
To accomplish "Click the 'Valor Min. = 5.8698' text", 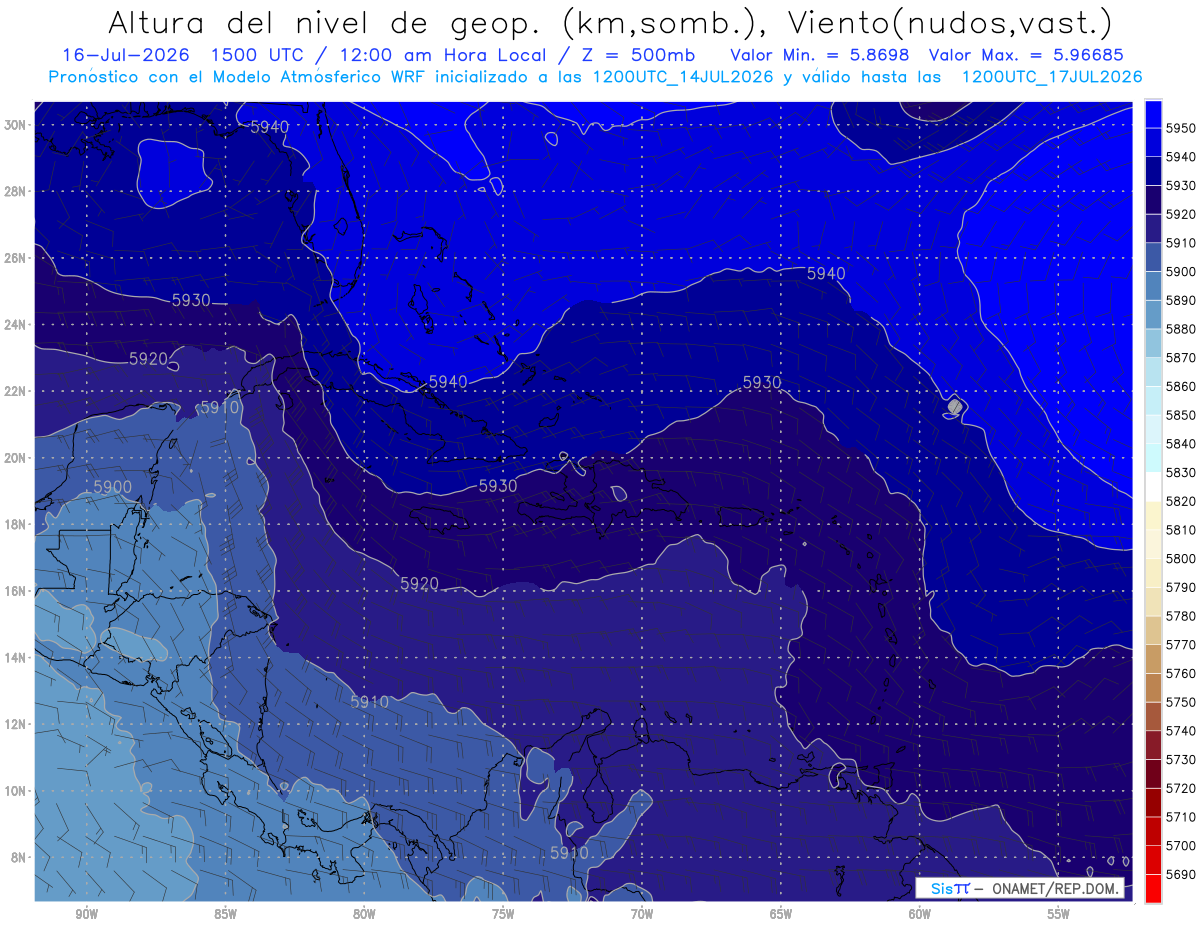I will [x=822, y=55].
